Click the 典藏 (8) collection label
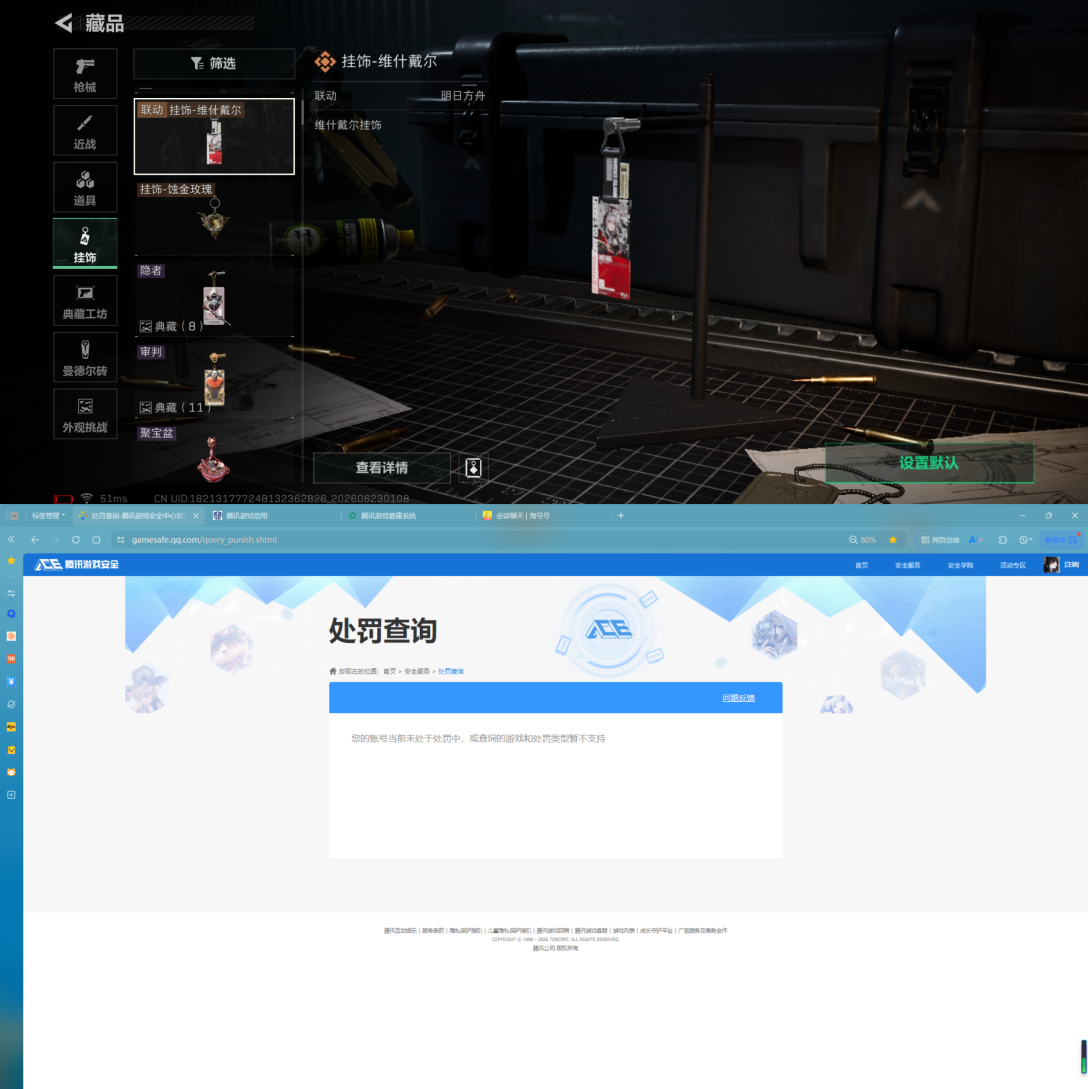1088x1089 pixels. [x=172, y=326]
